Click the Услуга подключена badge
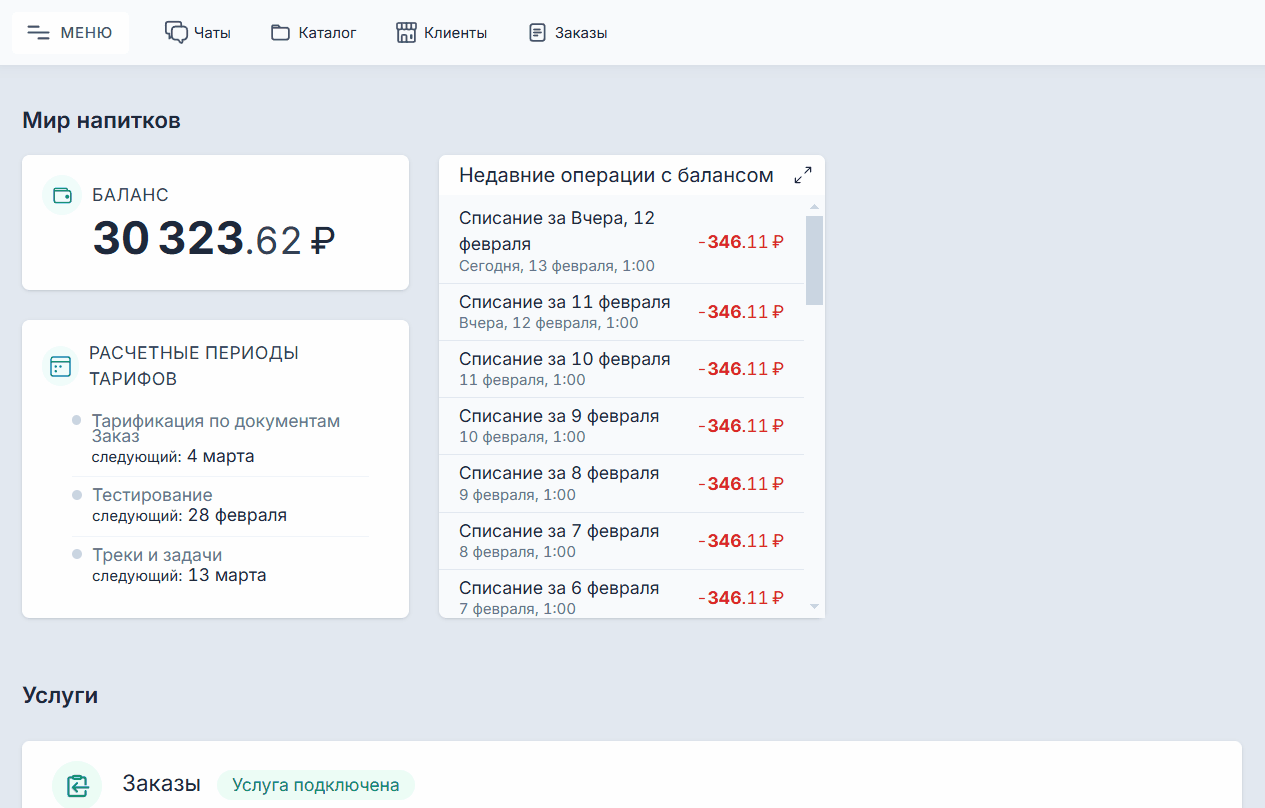Image resolution: width=1265 pixels, height=808 pixels. point(315,784)
